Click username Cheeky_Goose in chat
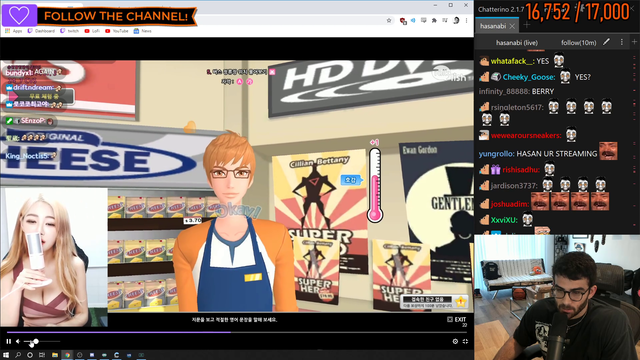 [x=529, y=77]
